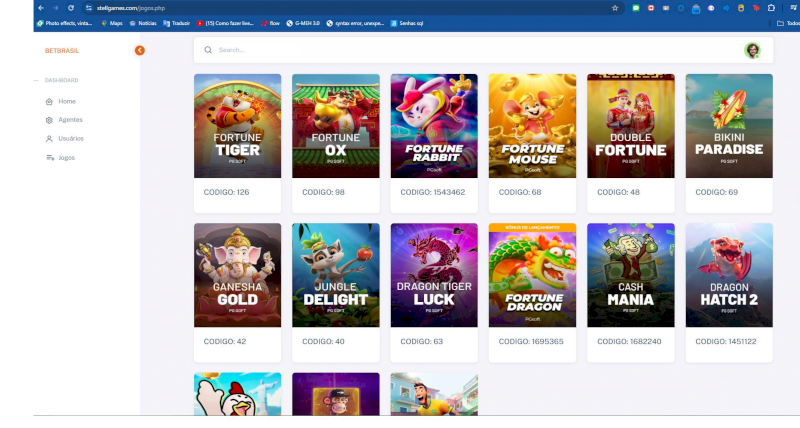This screenshot has height=428, width=800.
Task: Open the Senhas sql bookmark
Action: pos(407,23)
